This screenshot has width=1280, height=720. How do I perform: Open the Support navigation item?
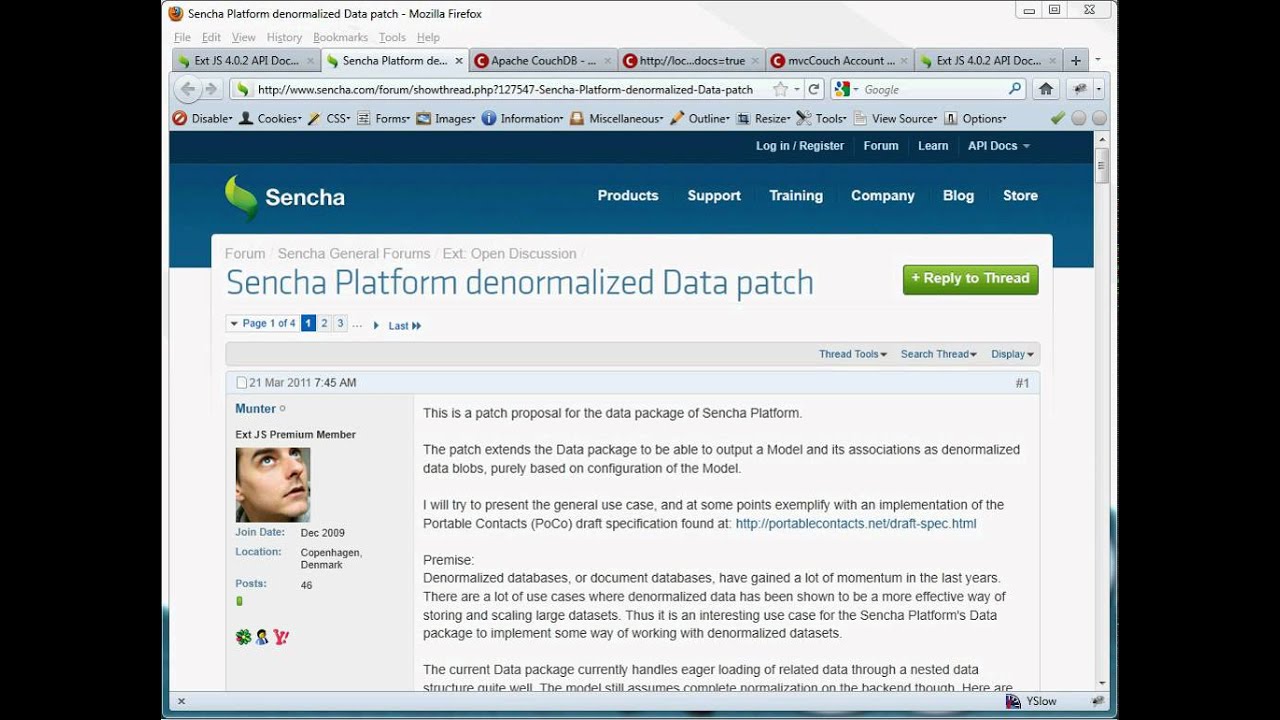tap(714, 196)
